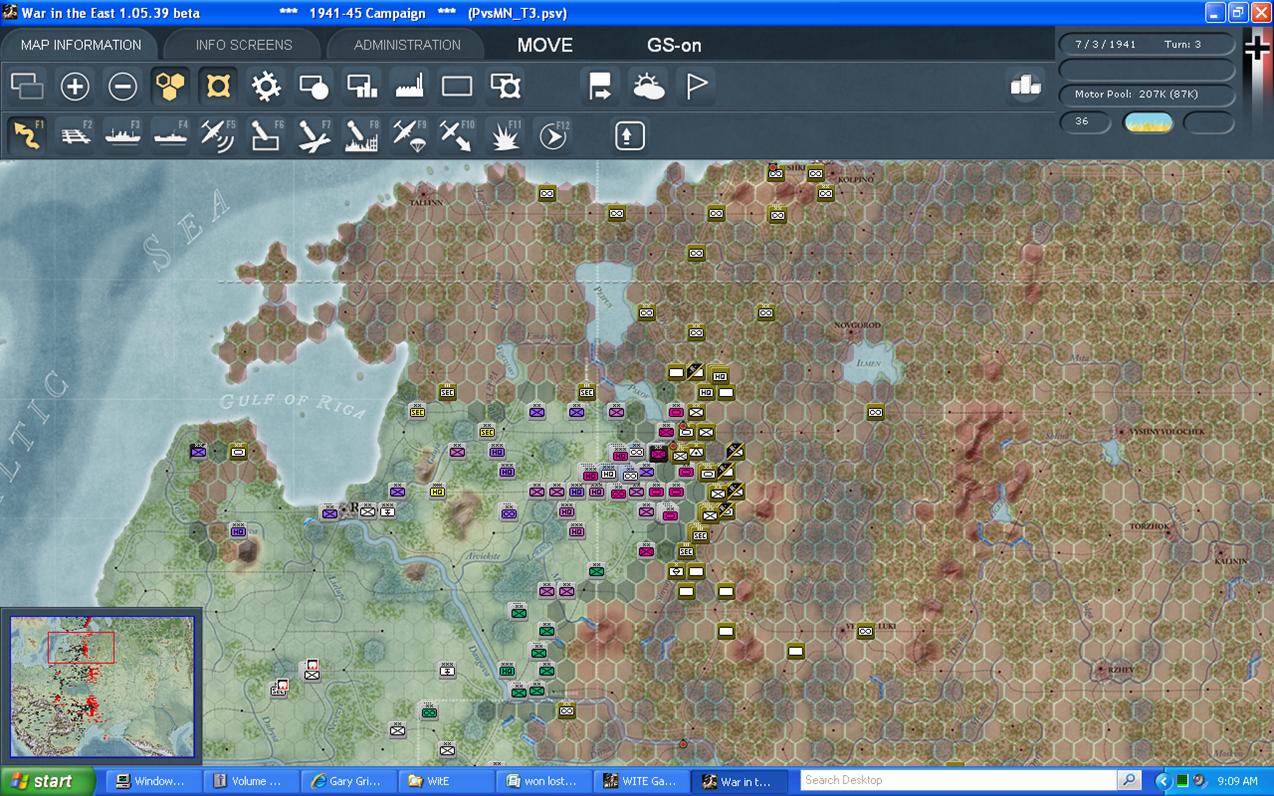Select the Soviet unit near Lake Ilmen
The image size is (1274, 796).
(x=876, y=412)
